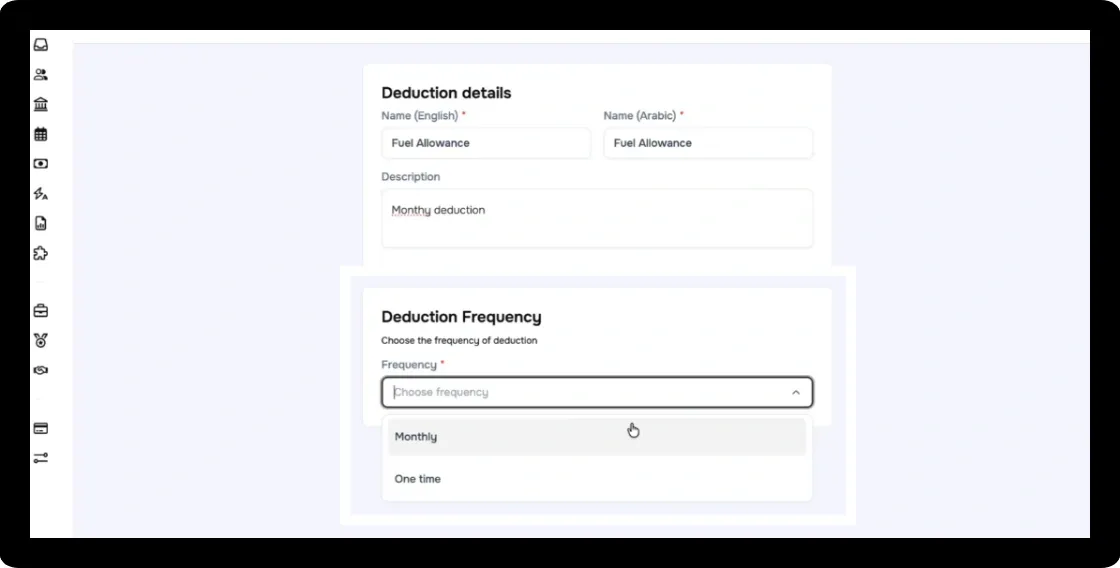Click 'Choose the frequency of deduction' text
Screen dimensions: 1120x568
(459, 341)
